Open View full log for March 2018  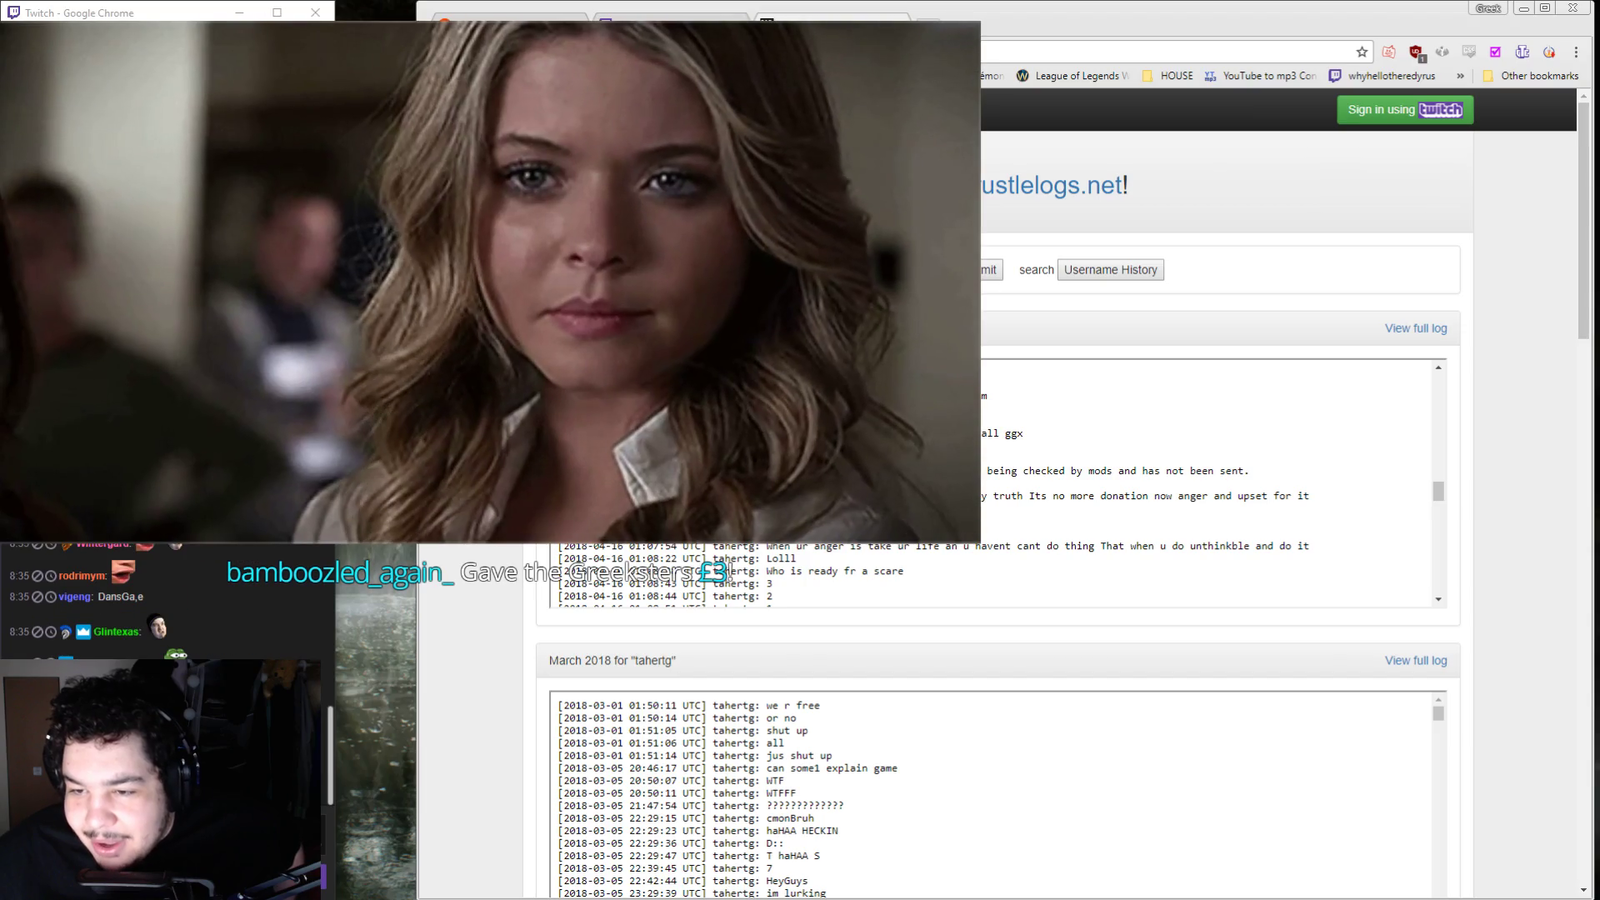[x=1415, y=661]
